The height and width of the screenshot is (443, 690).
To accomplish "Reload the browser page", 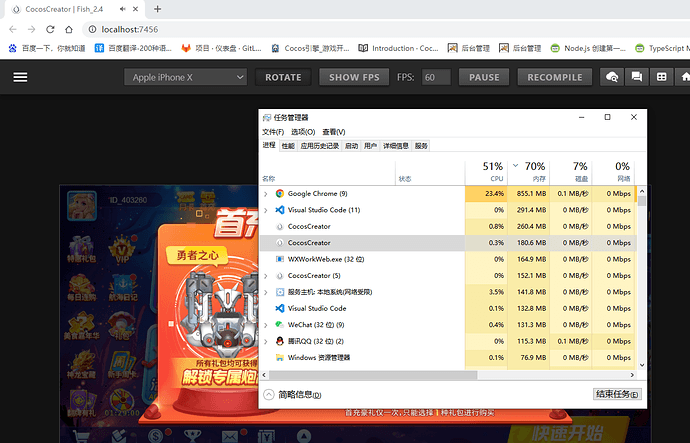I will pos(50,29).
